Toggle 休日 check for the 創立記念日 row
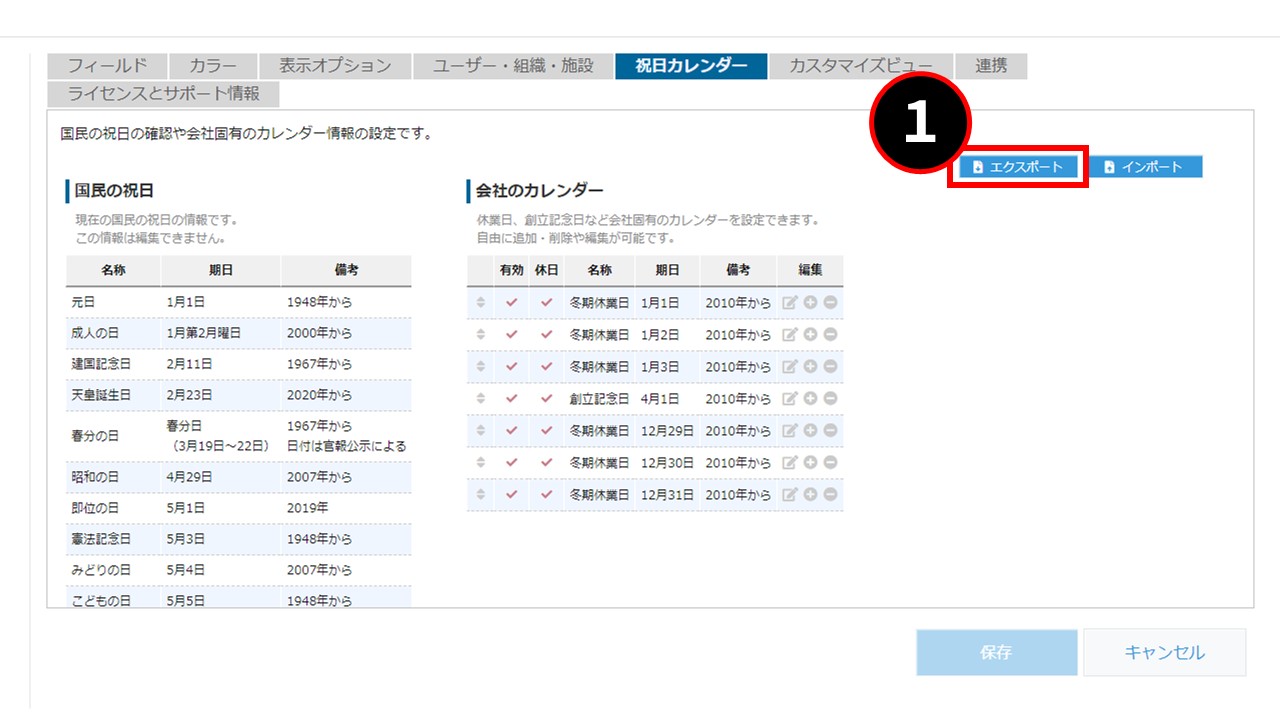 coord(546,399)
